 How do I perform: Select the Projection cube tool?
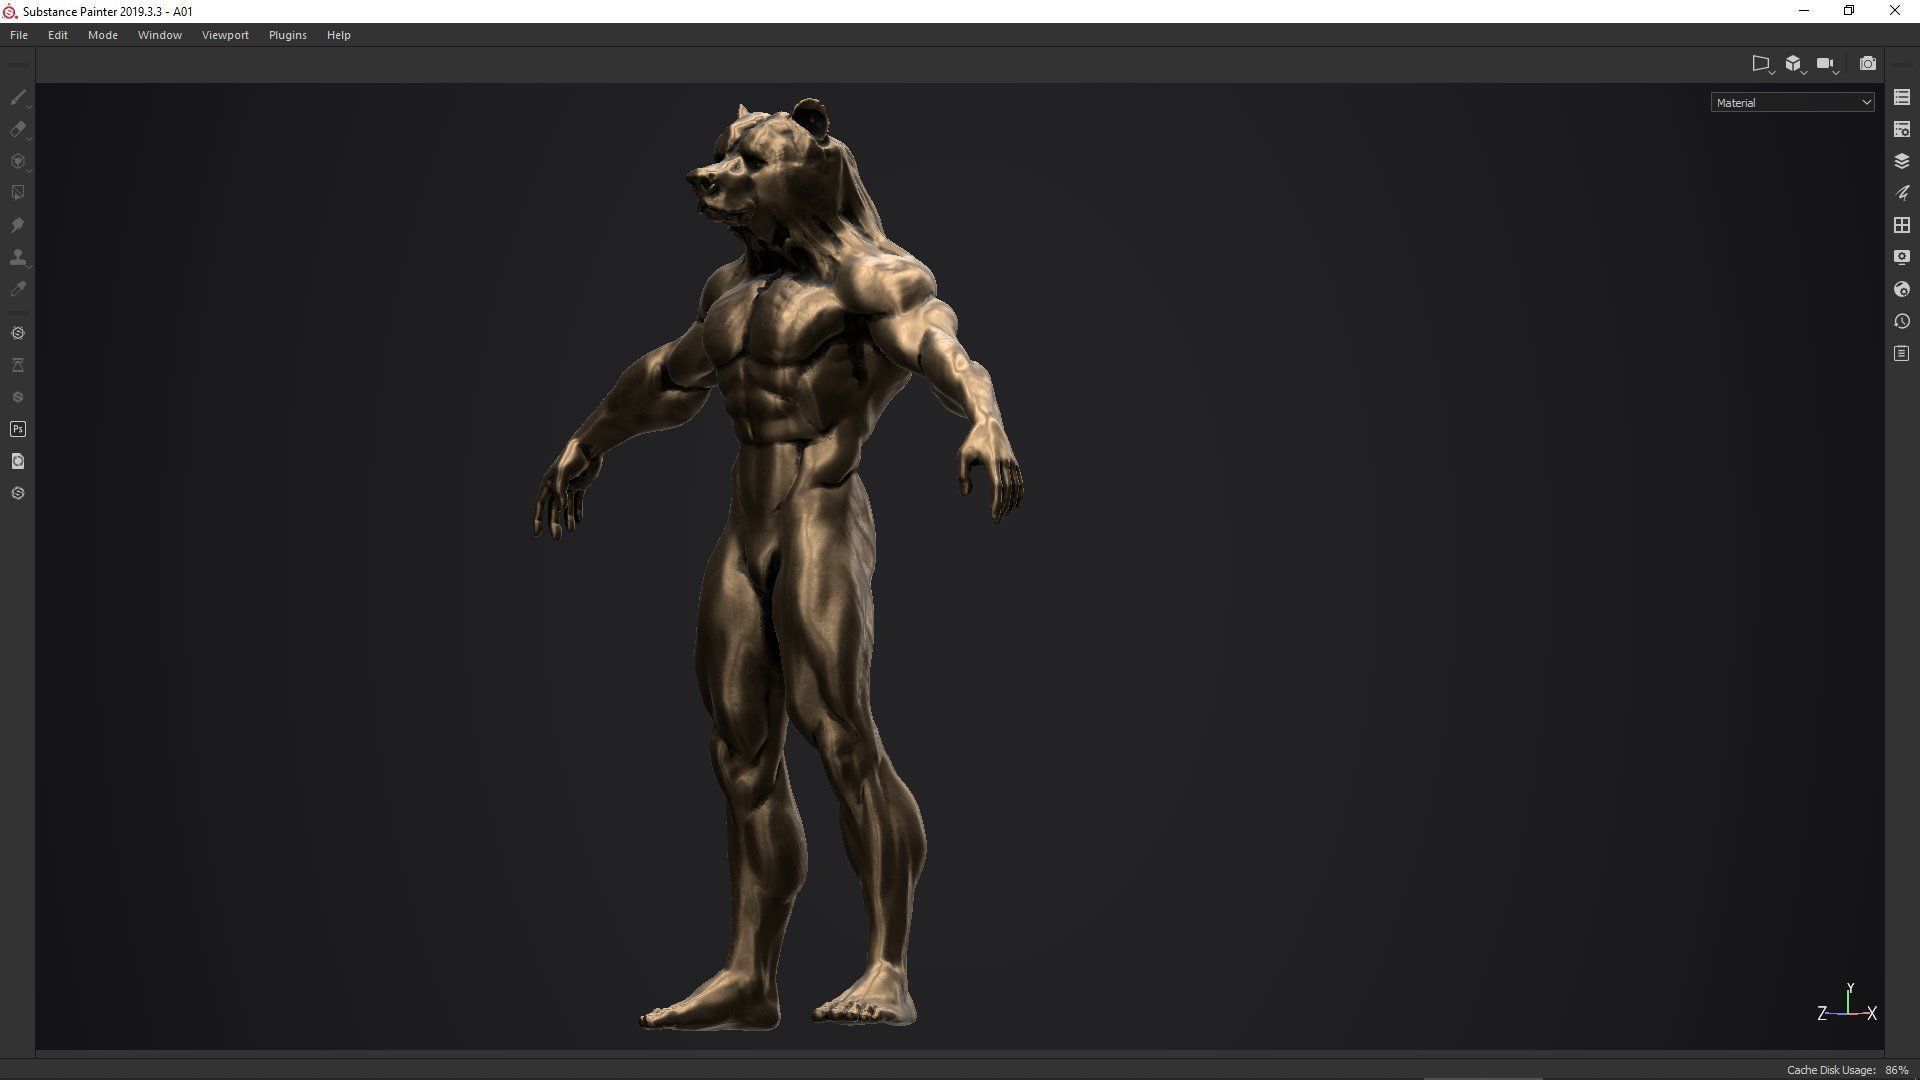18,161
